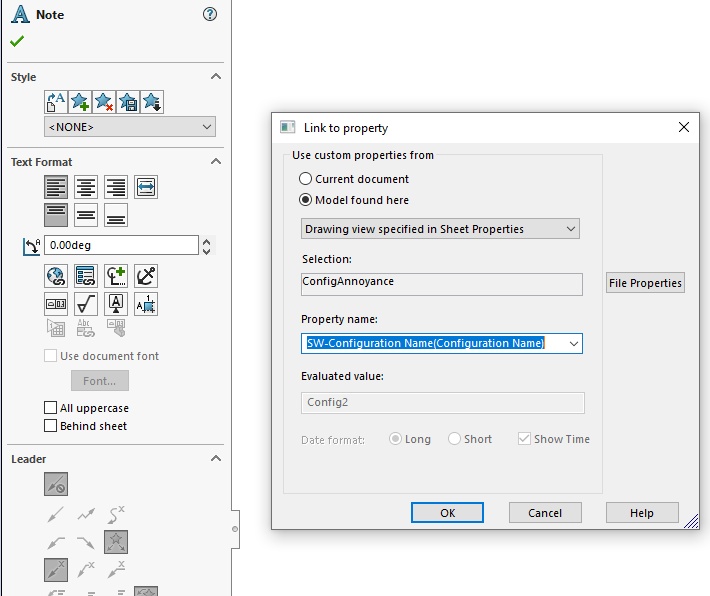
Task: Select Top vertical alignment
Action: (56, 215)
